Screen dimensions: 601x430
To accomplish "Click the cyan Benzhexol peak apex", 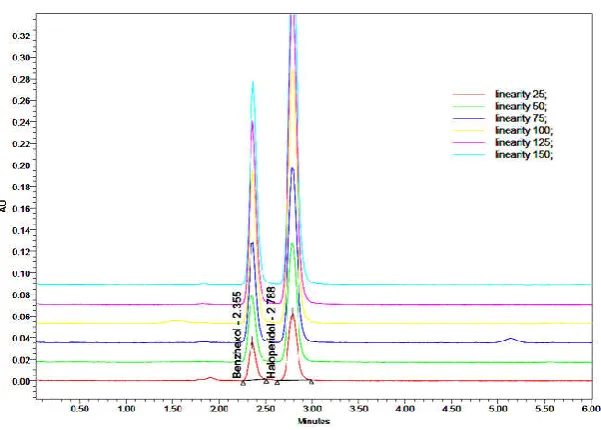I will [253, 82].
